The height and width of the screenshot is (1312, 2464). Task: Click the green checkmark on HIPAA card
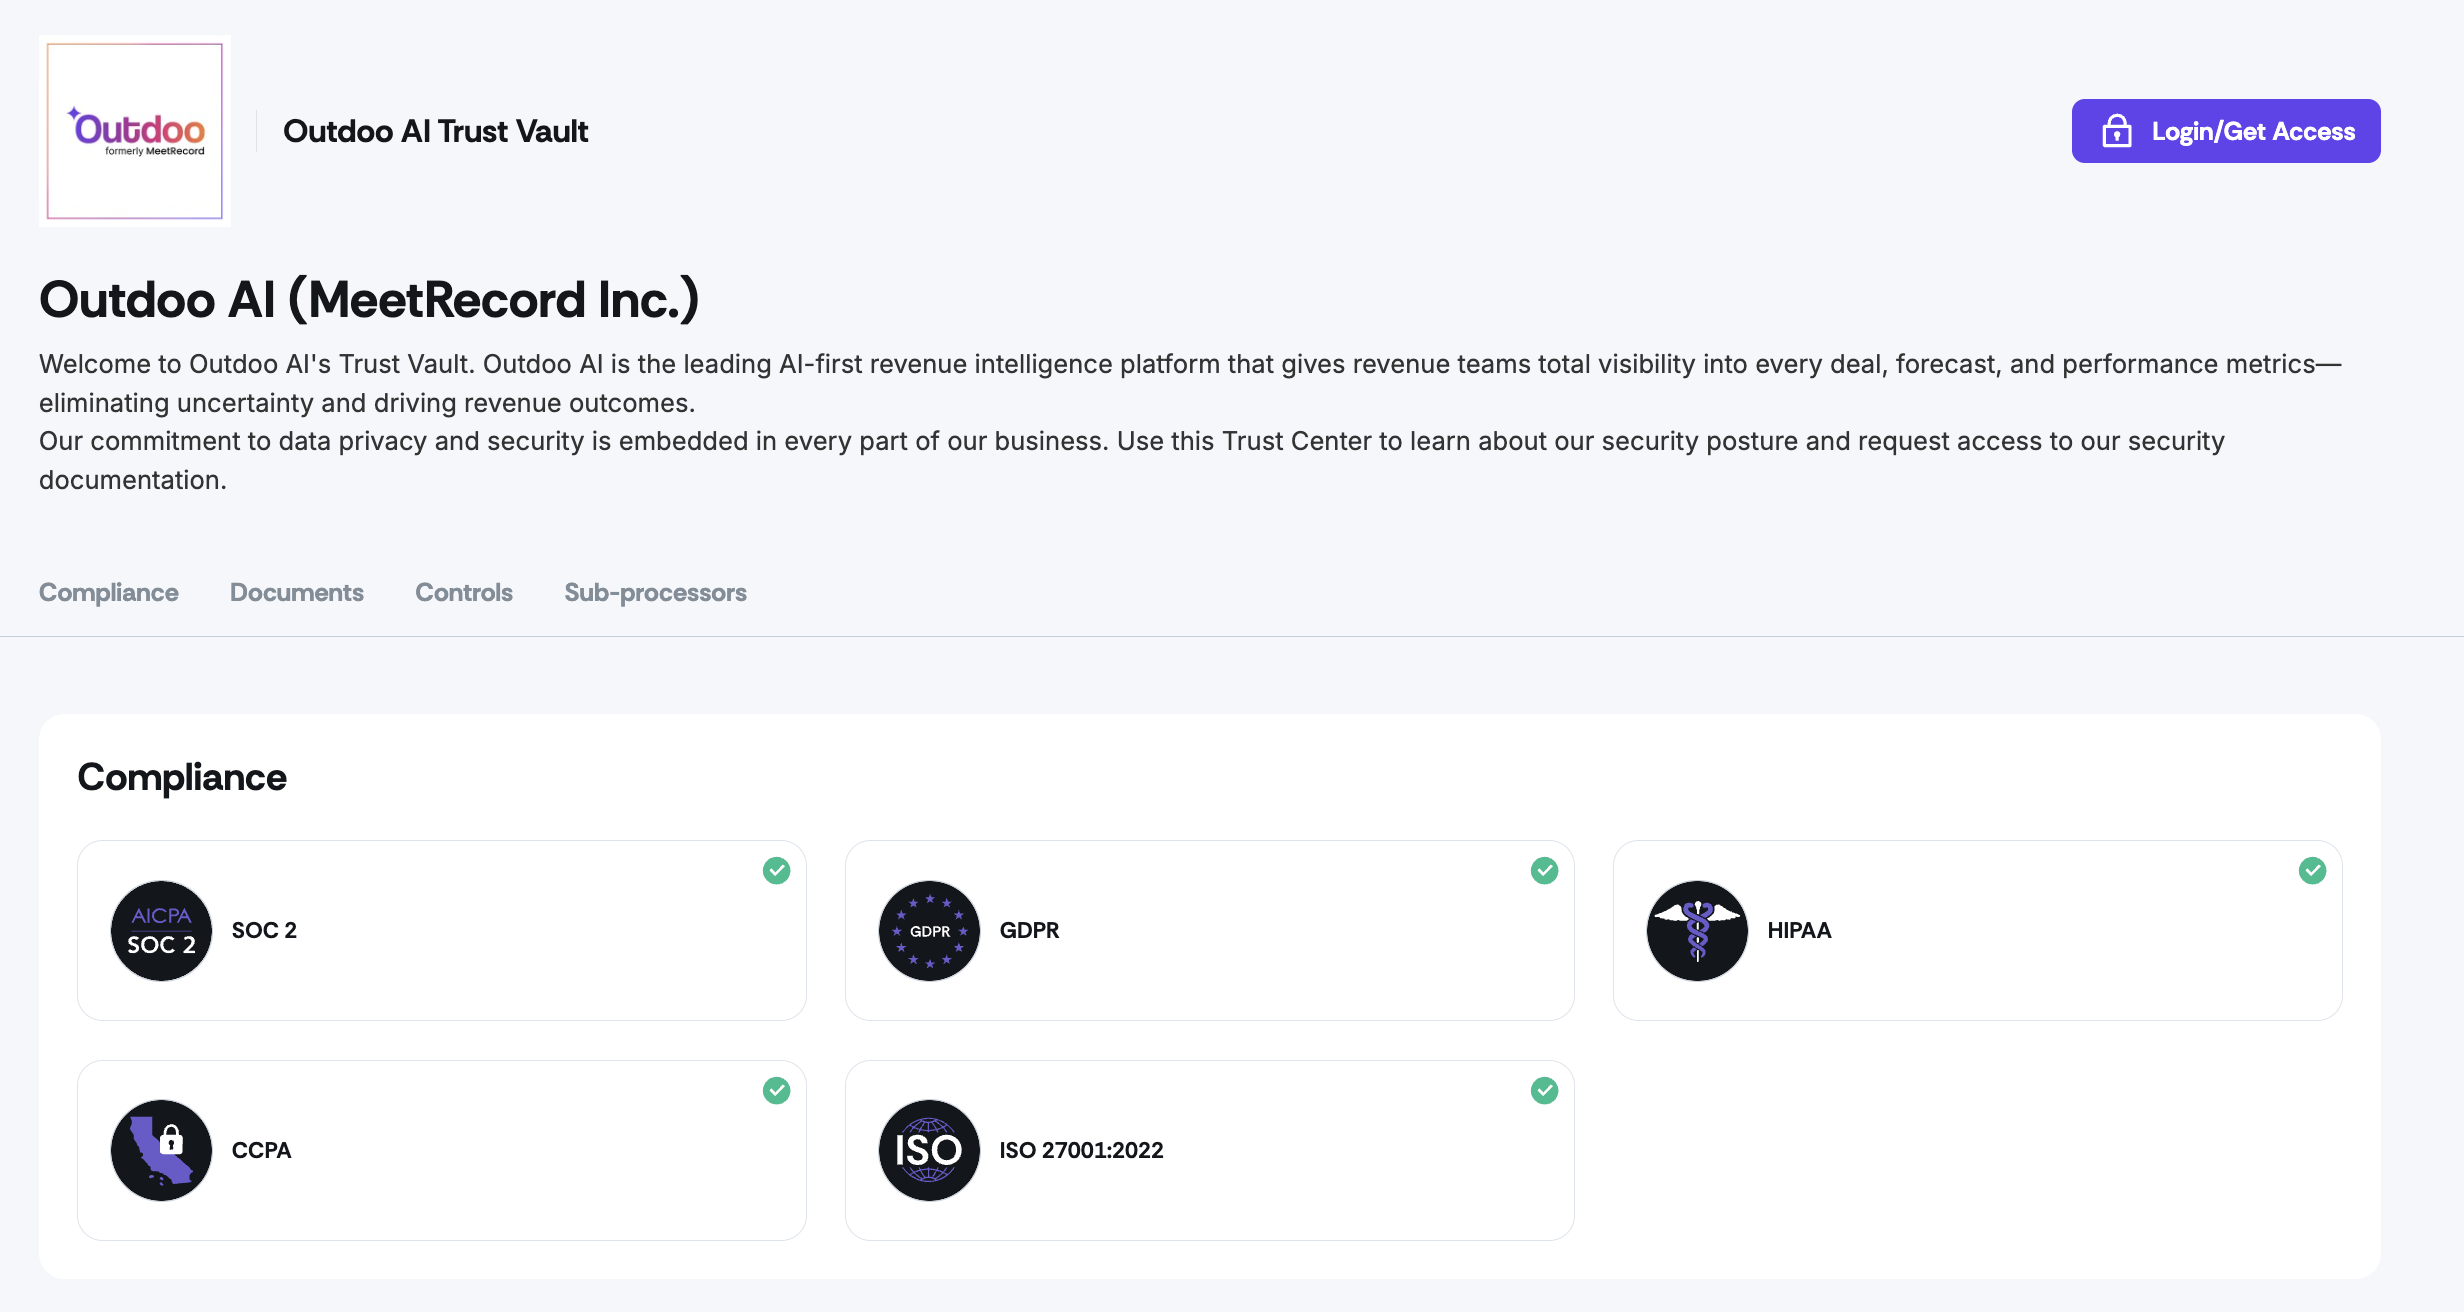2313,871
